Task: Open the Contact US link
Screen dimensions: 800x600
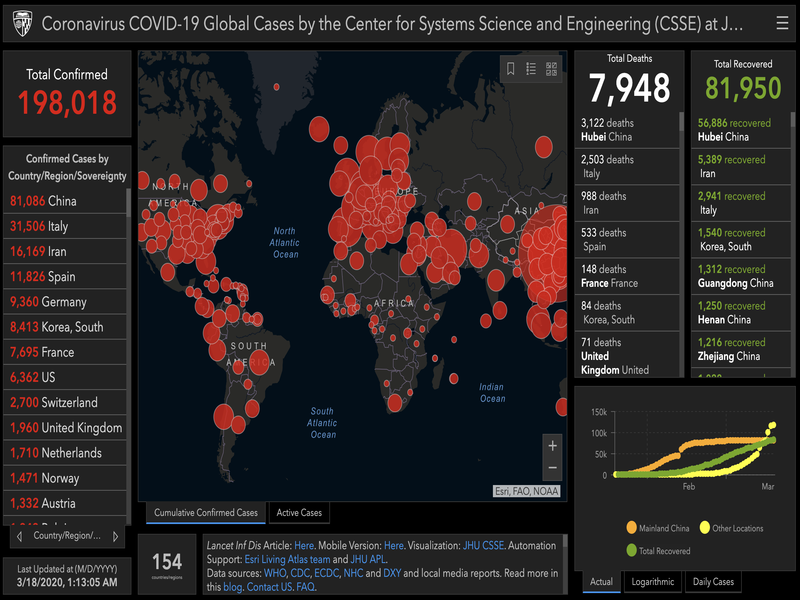Action: coord(269,587)
